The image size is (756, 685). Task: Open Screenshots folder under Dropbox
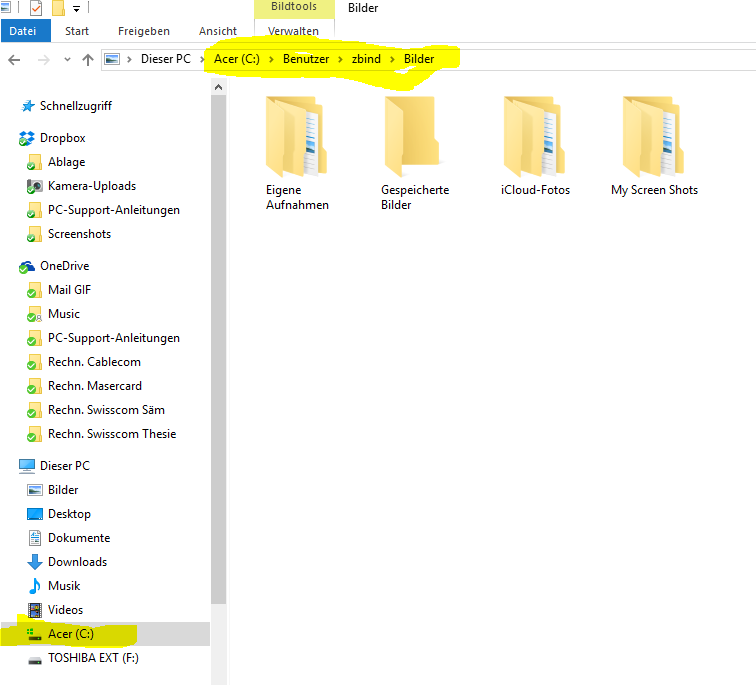click(x=80, y=234)
